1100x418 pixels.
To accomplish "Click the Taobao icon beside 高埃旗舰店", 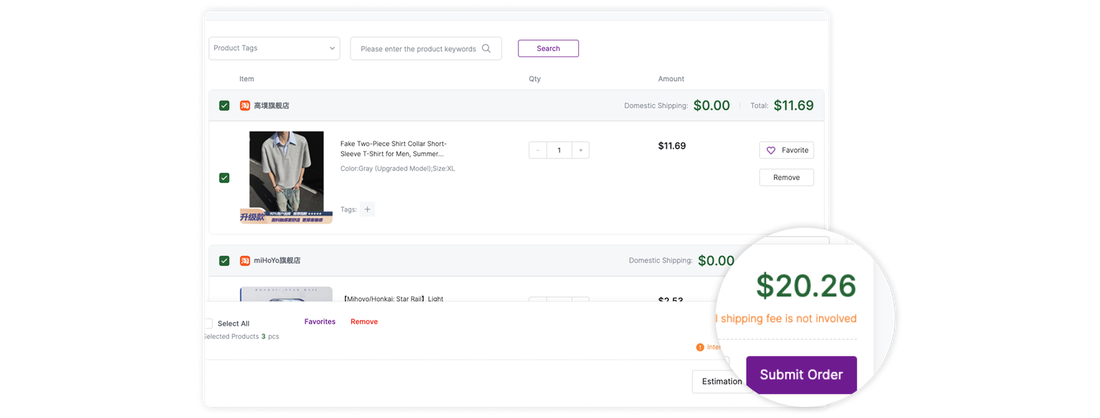I will click(x=245, y=106).
